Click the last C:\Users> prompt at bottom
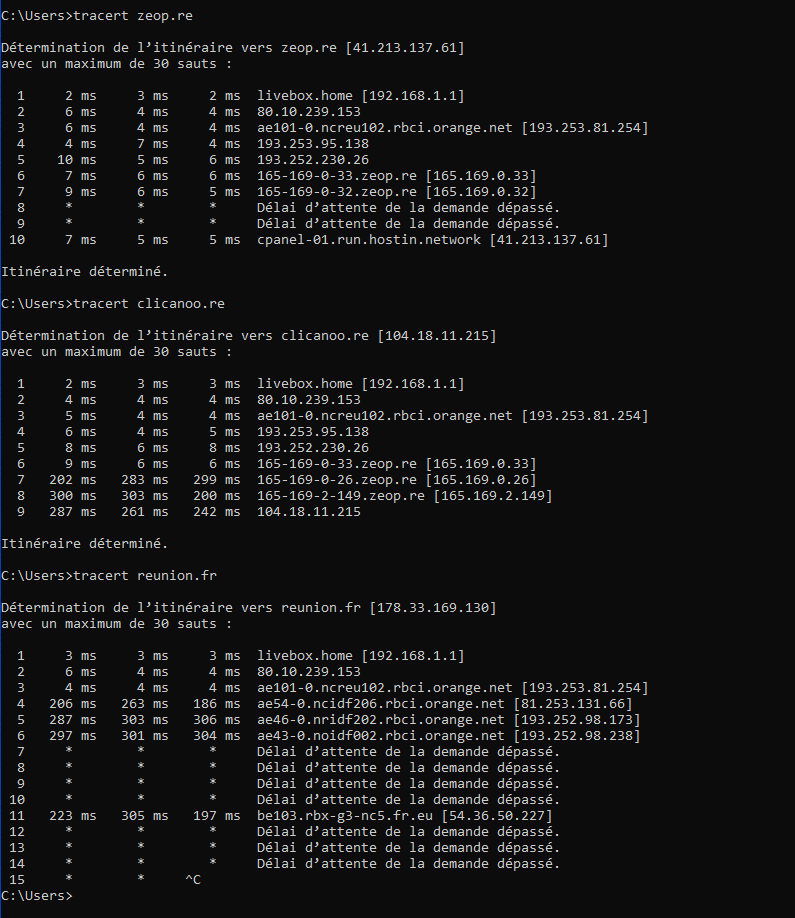 tap(37, 896)
